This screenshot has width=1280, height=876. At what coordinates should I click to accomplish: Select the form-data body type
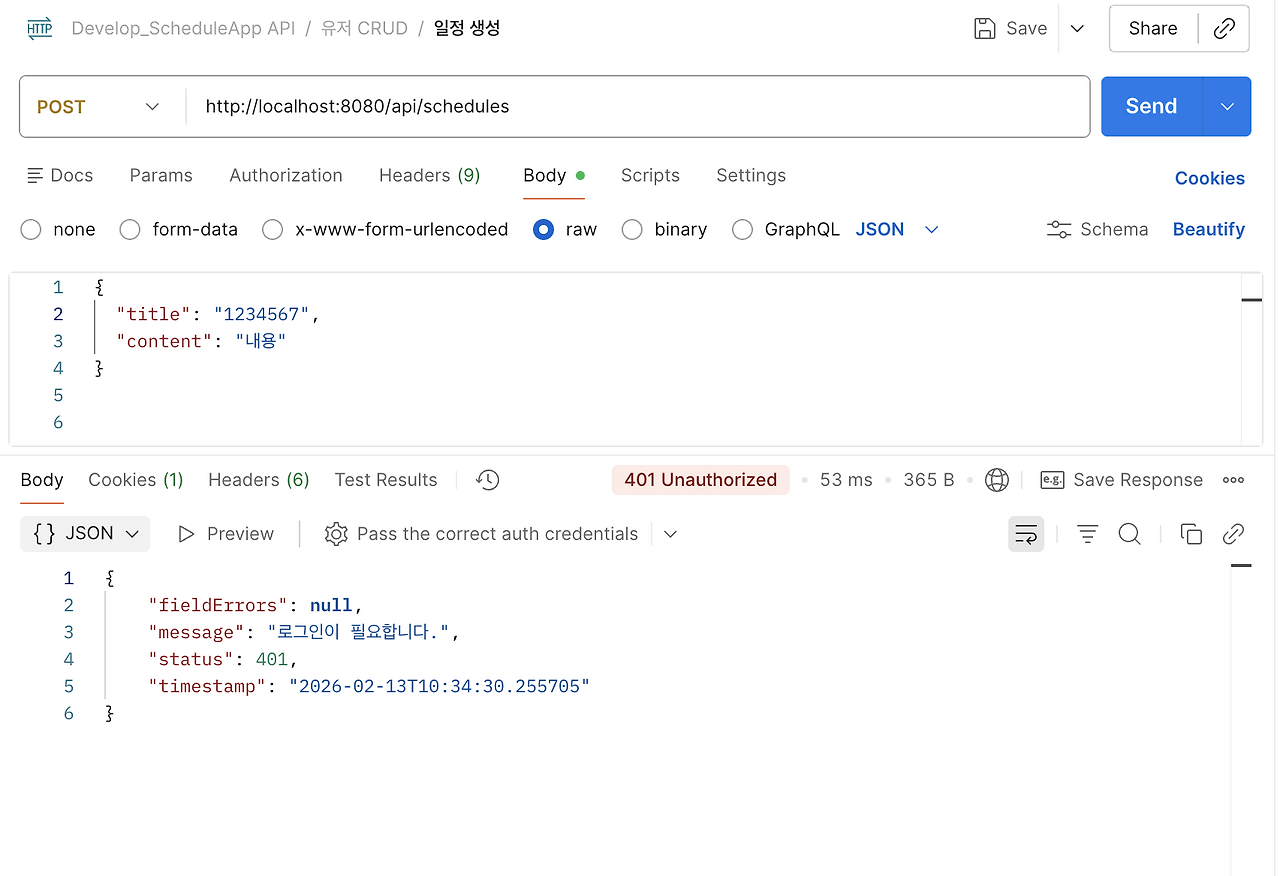click(130, 230)
